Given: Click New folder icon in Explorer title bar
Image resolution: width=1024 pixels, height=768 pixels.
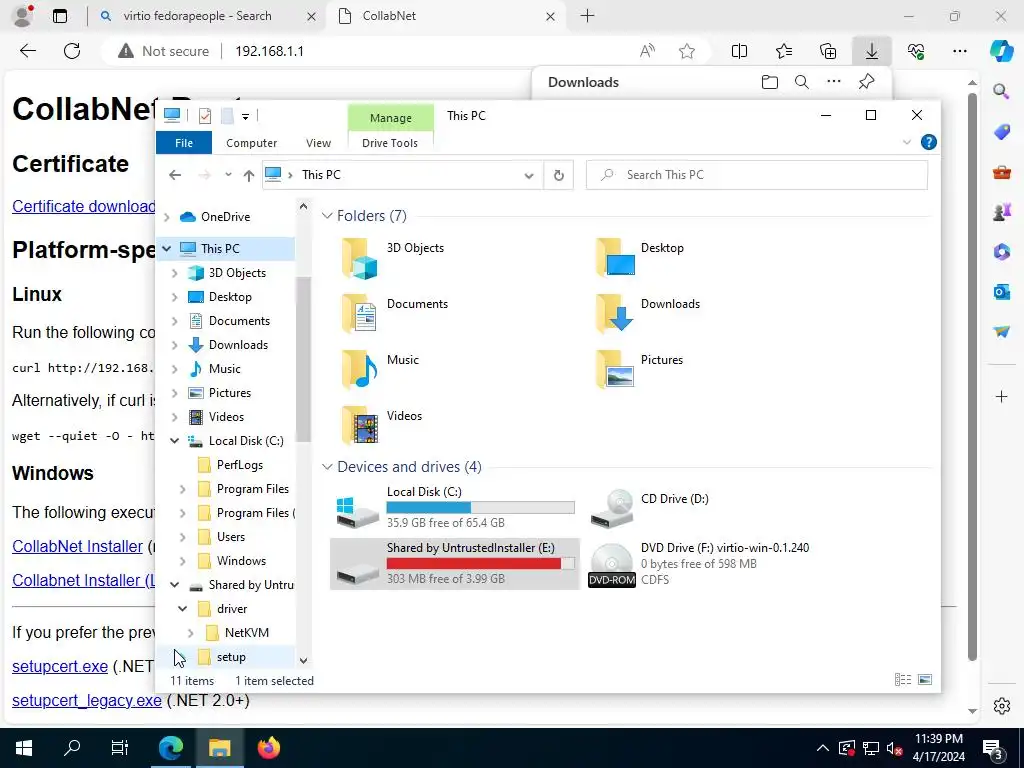Looking at the screenshot, I should point(227,116).
